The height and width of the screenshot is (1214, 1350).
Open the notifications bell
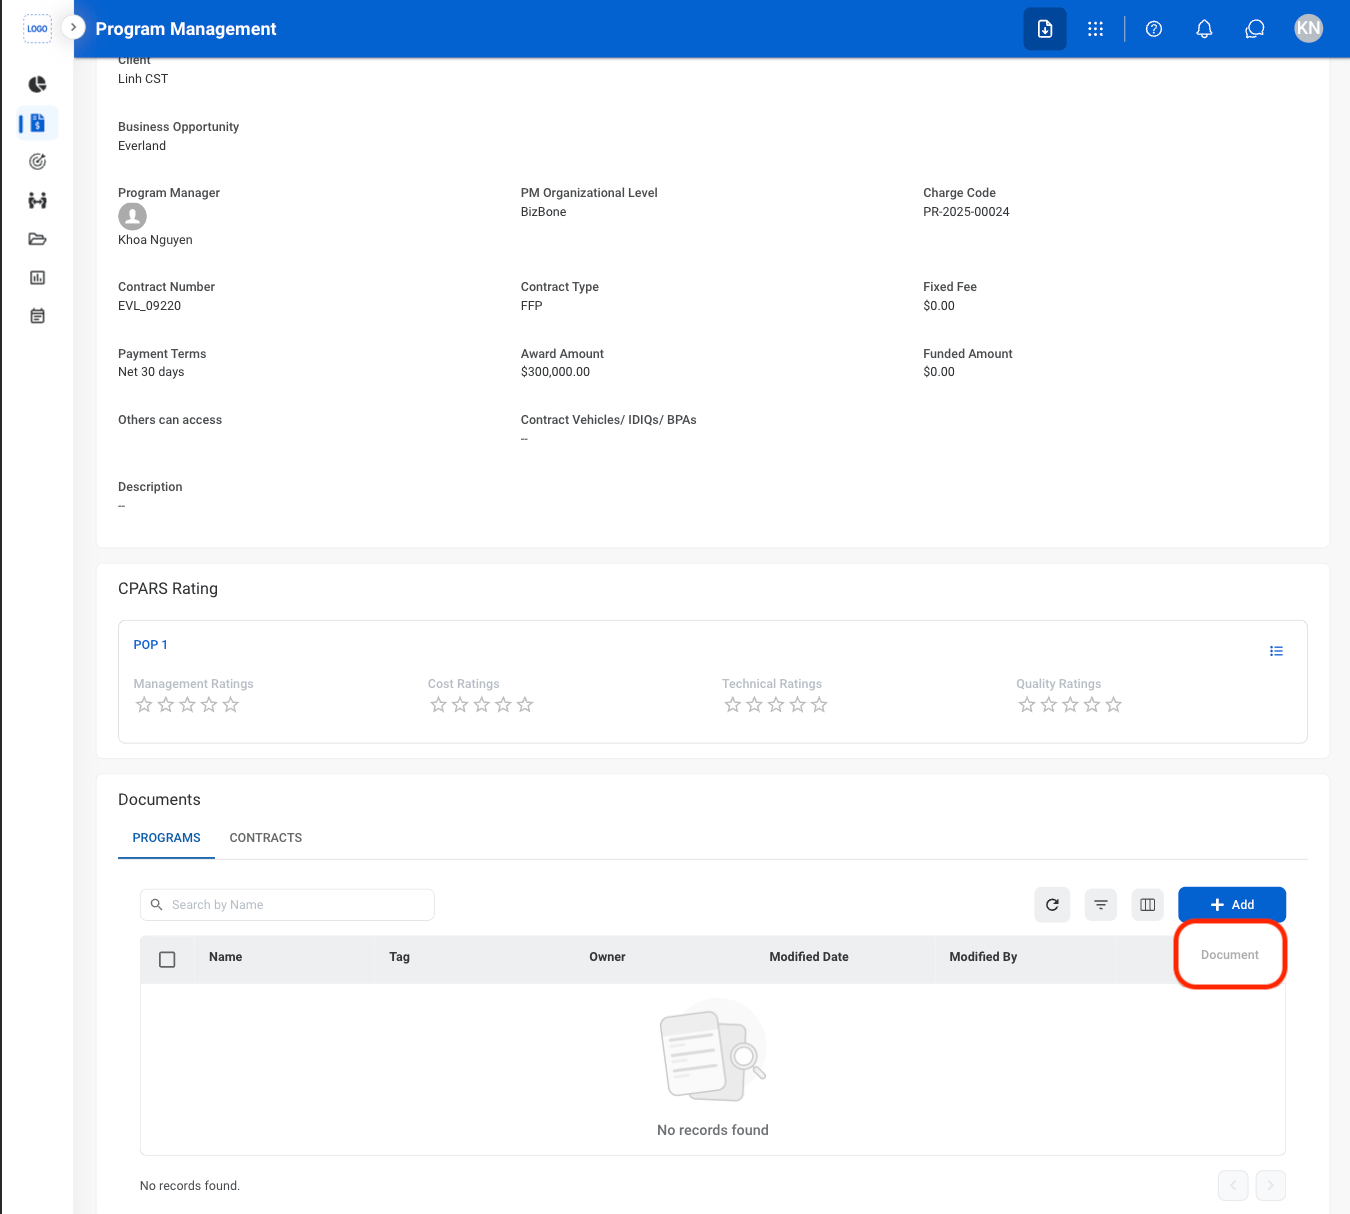[x=1204, y=29]
